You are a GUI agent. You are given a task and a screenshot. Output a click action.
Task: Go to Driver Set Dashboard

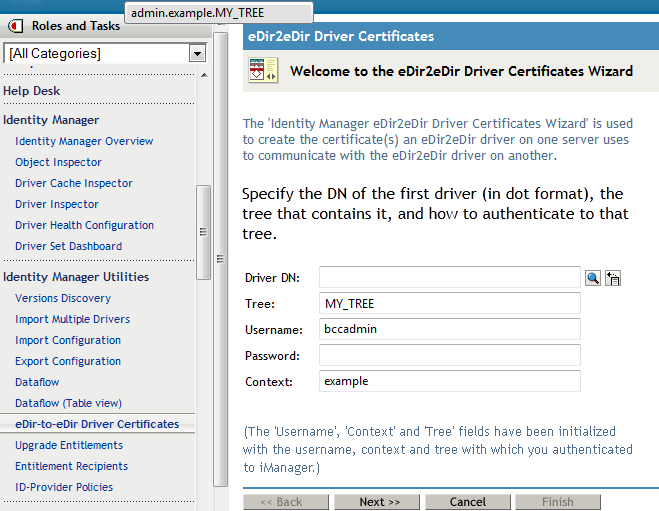(x=68, y=246)
